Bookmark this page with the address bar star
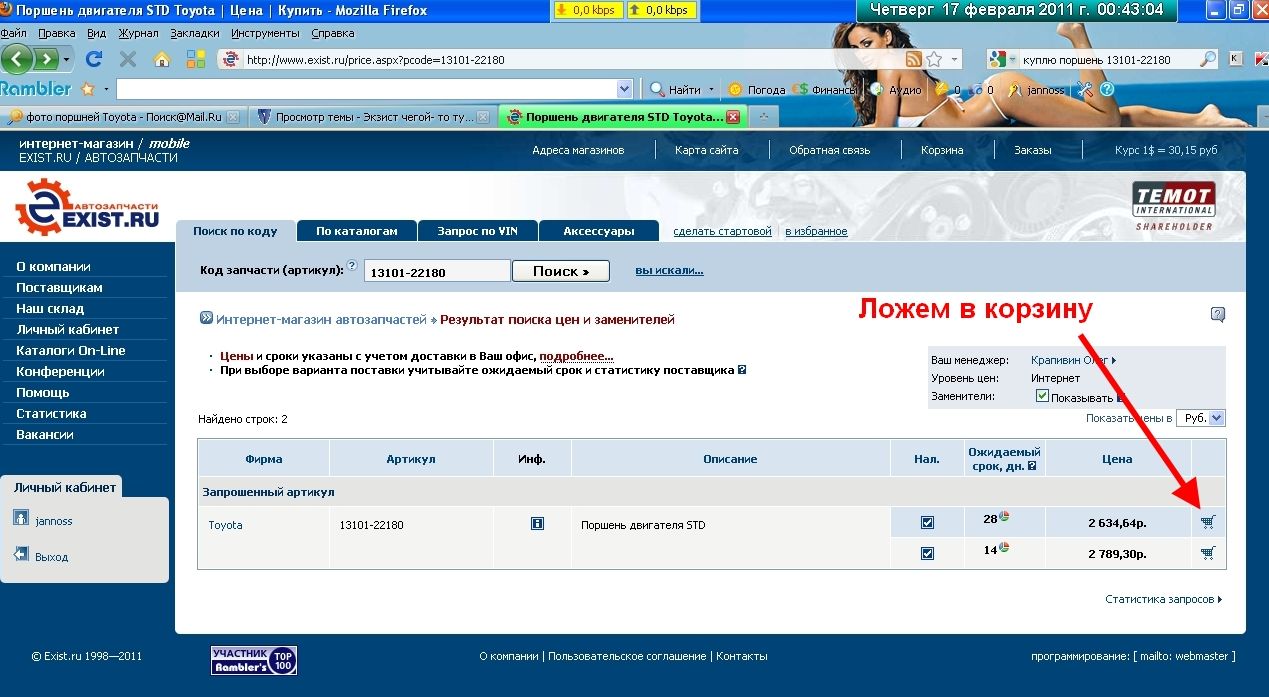Screen dimensions: 1269x697 point(933,60)
